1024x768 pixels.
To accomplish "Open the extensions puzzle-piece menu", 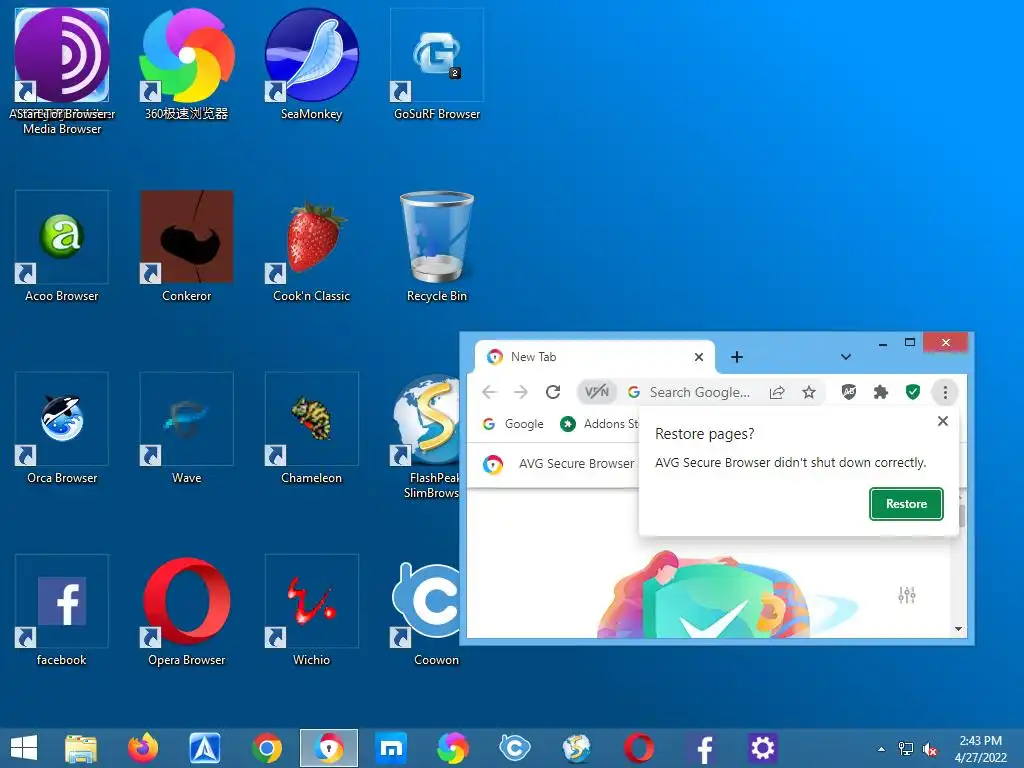I will (880, 392).
